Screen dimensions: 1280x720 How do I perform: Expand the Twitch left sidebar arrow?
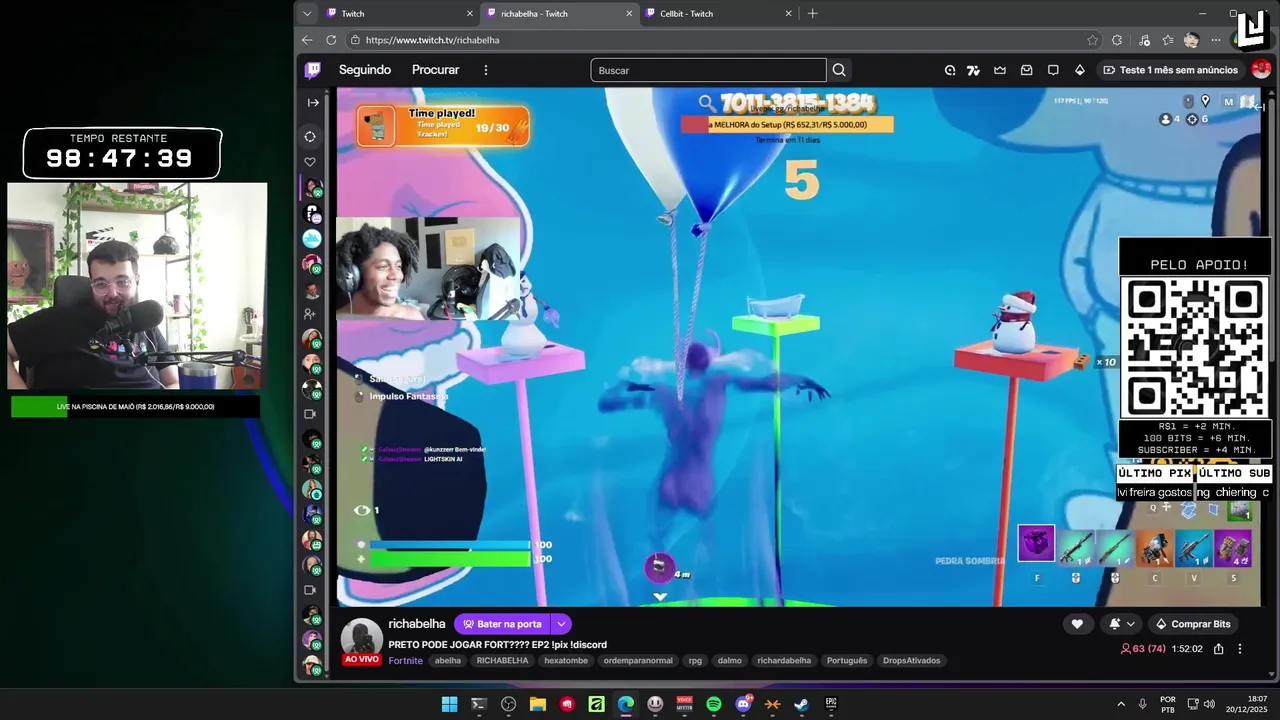(x=313, y=102)
